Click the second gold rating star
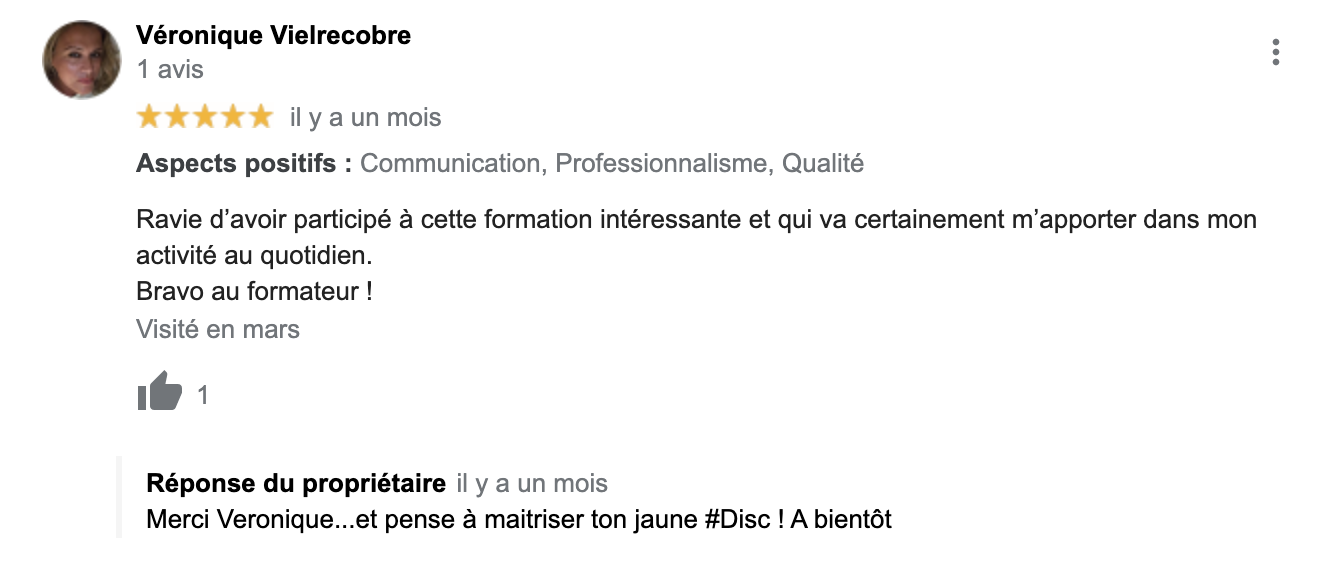 click(x=177, y=117)
